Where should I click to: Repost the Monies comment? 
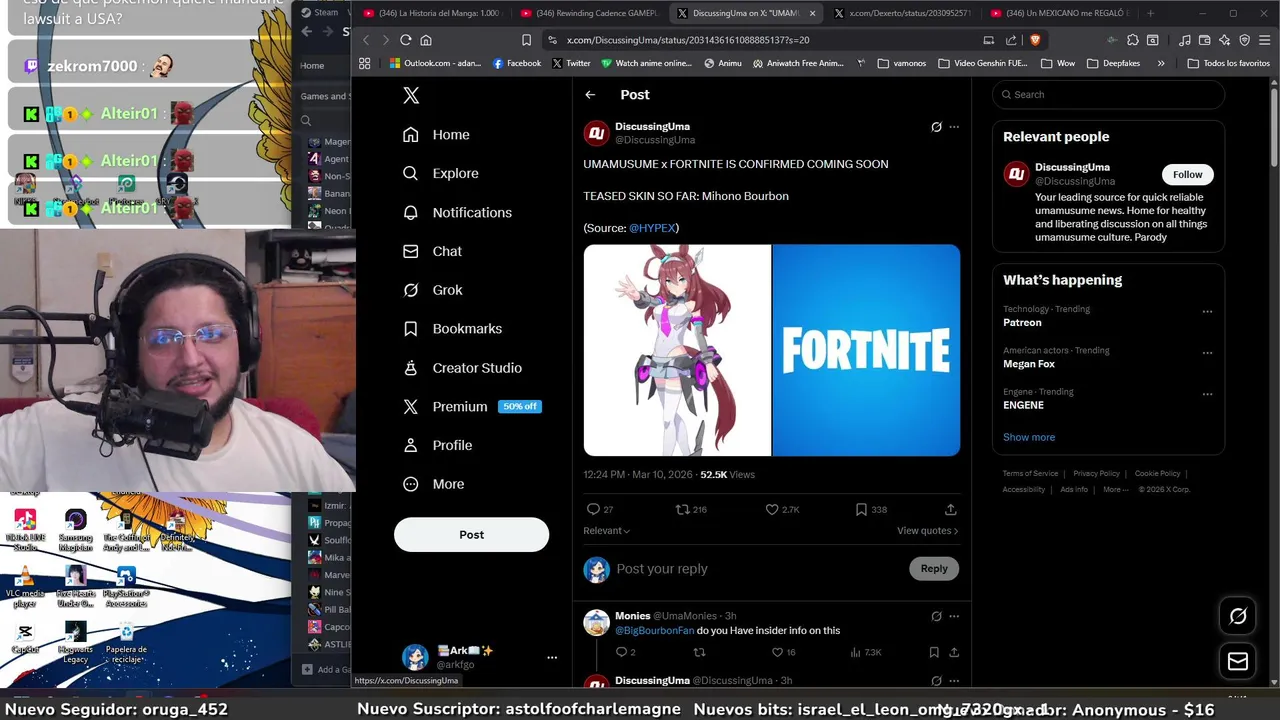[699, 653]
